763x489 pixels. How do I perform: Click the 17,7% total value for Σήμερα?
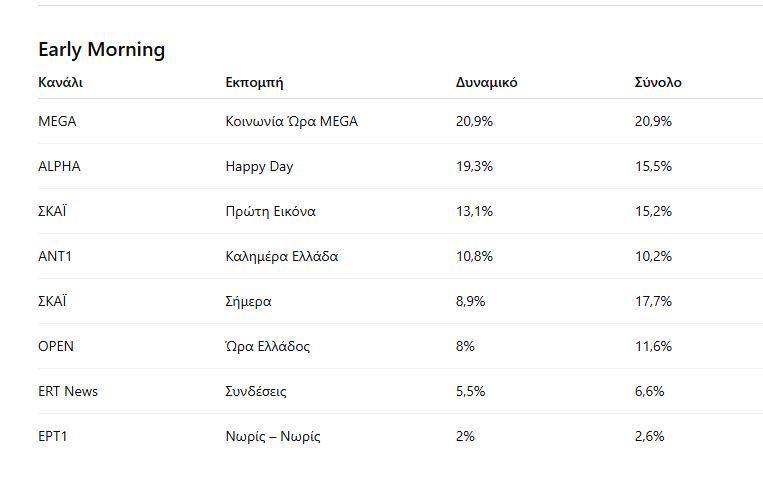pyautogui.click(x=653, y=301)
